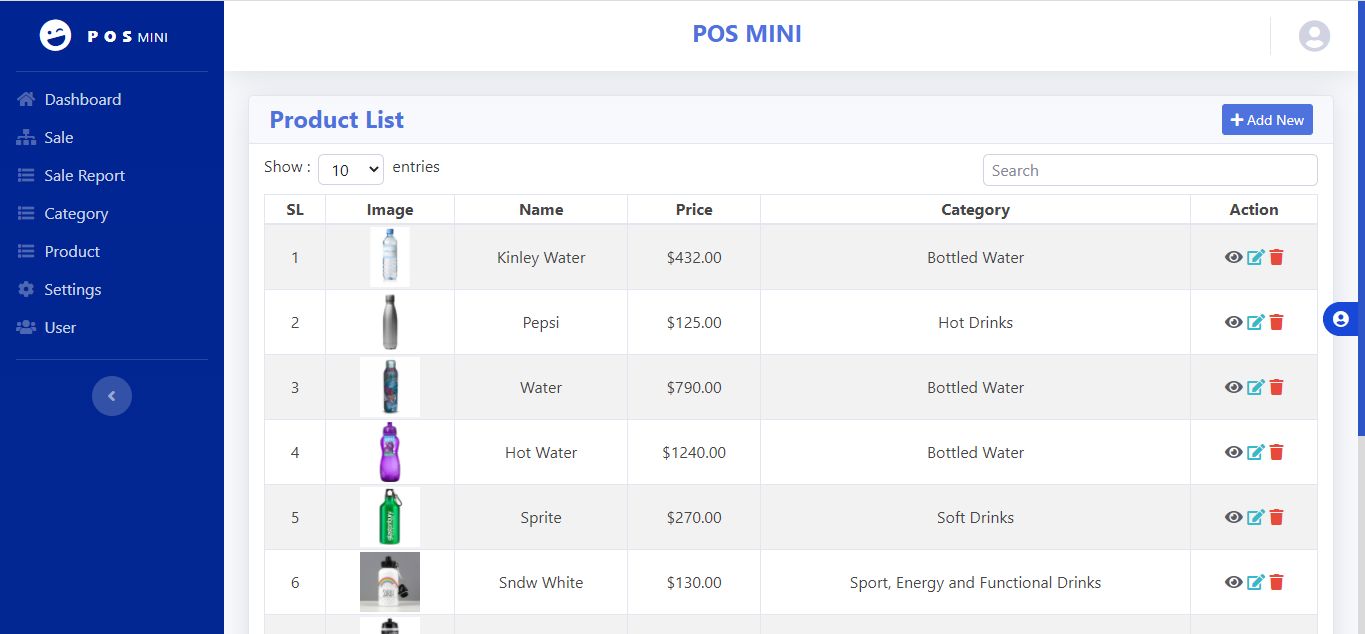Image resolution: width=1365 pixels, height=634 pixels.
Task: Delete the Pepsi product row
Action: [x=1276, y=322]
